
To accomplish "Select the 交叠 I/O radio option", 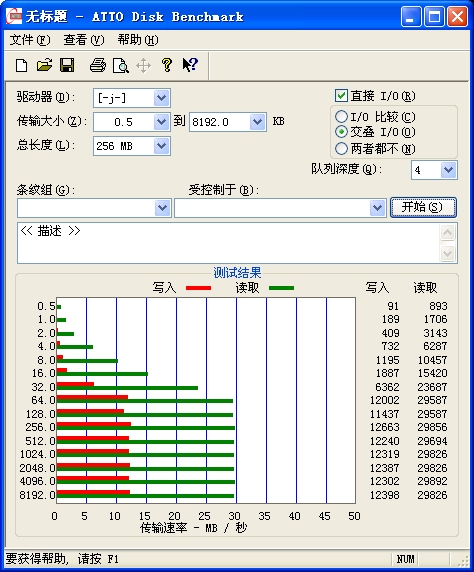I will click(x=341, y=132).
